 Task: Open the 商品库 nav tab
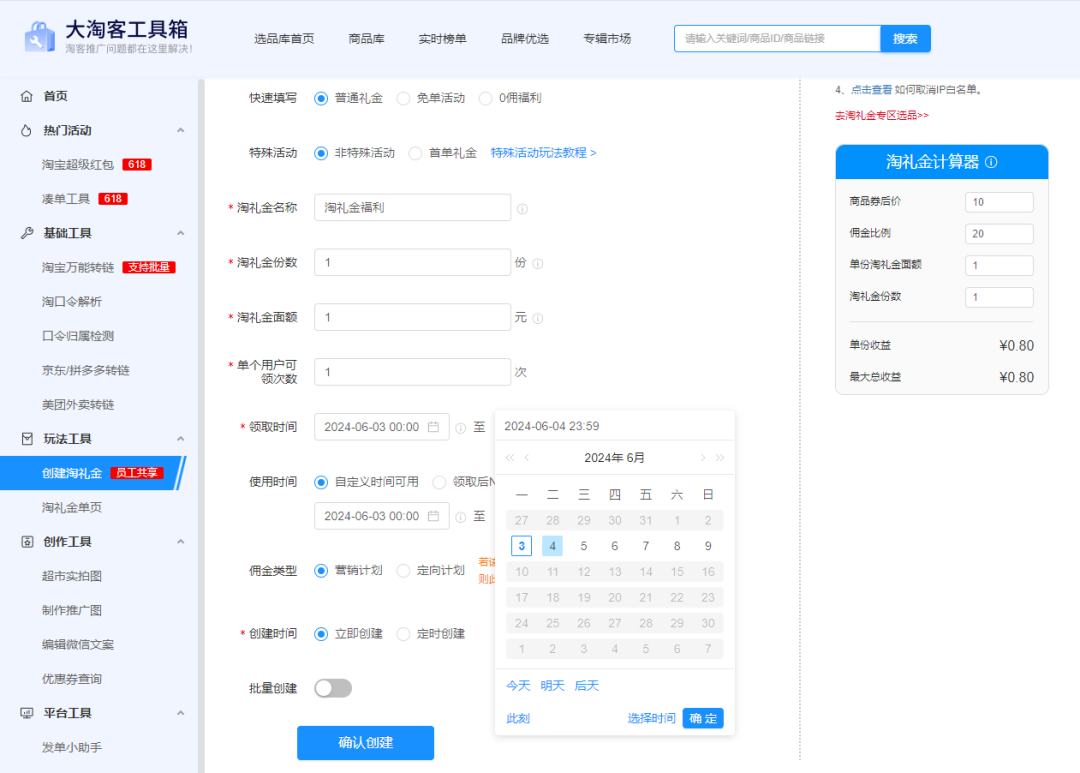[x=366, y=39]
